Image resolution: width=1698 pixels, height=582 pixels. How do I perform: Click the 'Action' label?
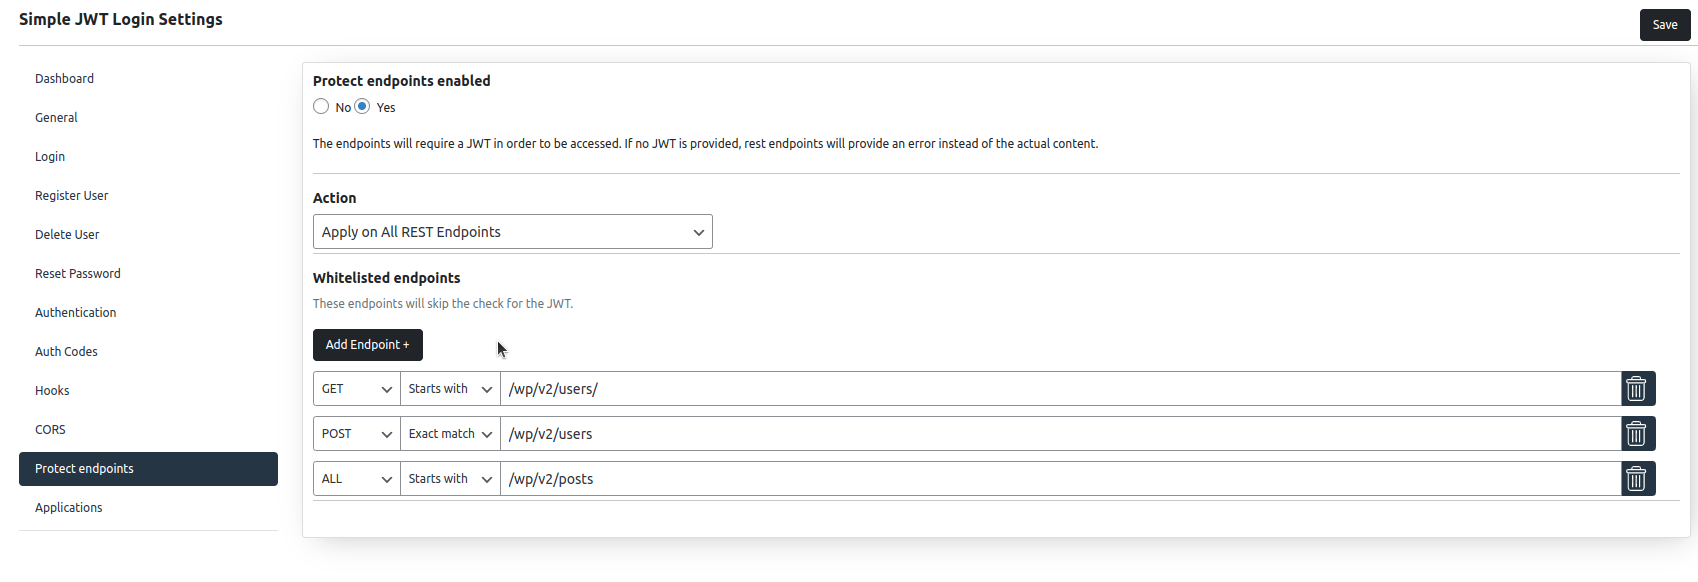(x=335, y=198)
